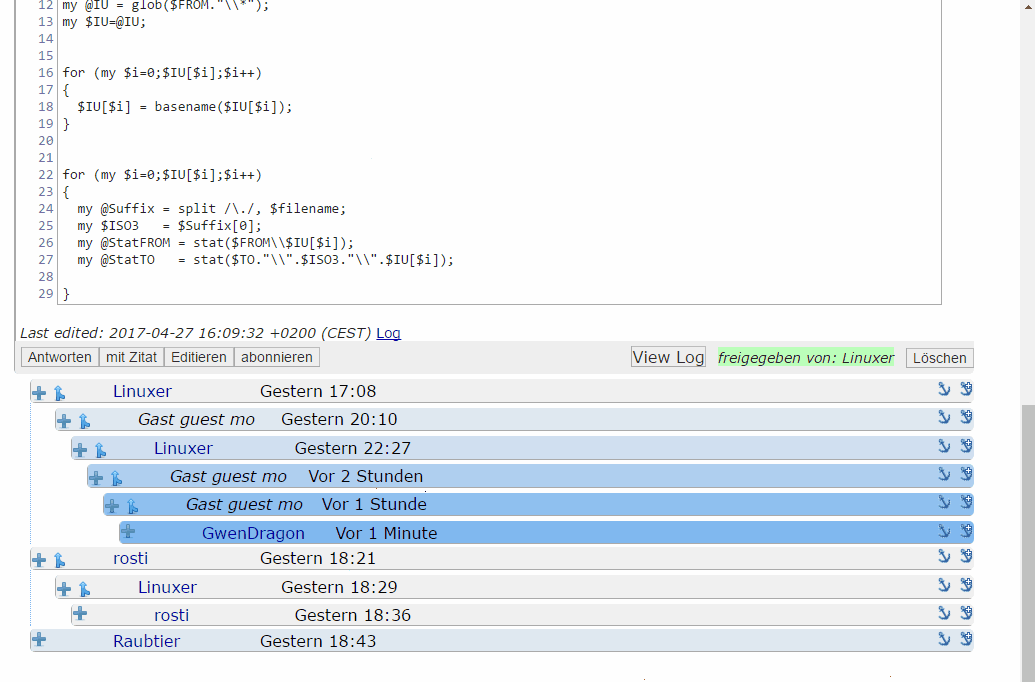Click anchor-plus icon on Vor 1 Stunde row
The width and height of the screenshot is (1035, 682).
point(966,501)
